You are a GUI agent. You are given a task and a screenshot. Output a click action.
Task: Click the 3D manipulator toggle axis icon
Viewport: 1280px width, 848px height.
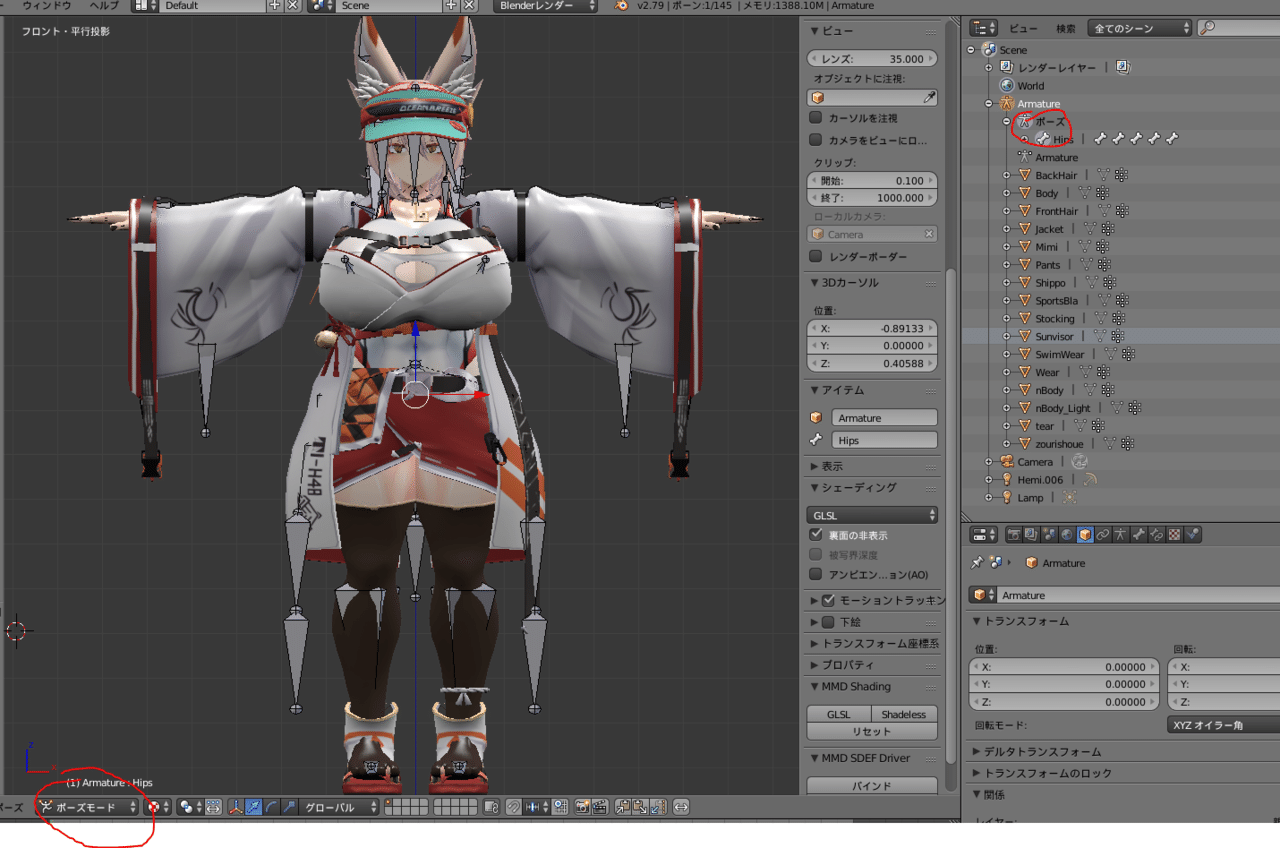[237, 807]
